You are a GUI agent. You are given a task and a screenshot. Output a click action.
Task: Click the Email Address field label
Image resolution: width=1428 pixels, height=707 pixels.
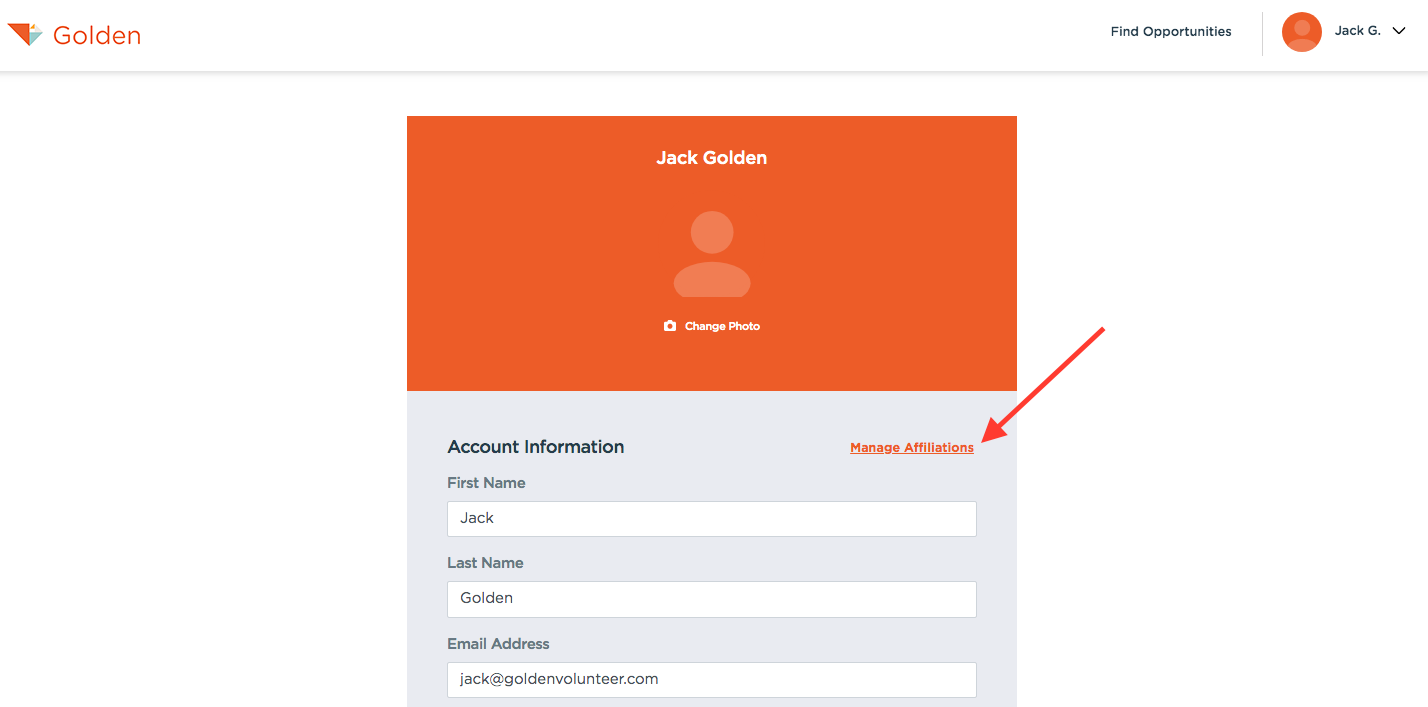coord(498,644)
